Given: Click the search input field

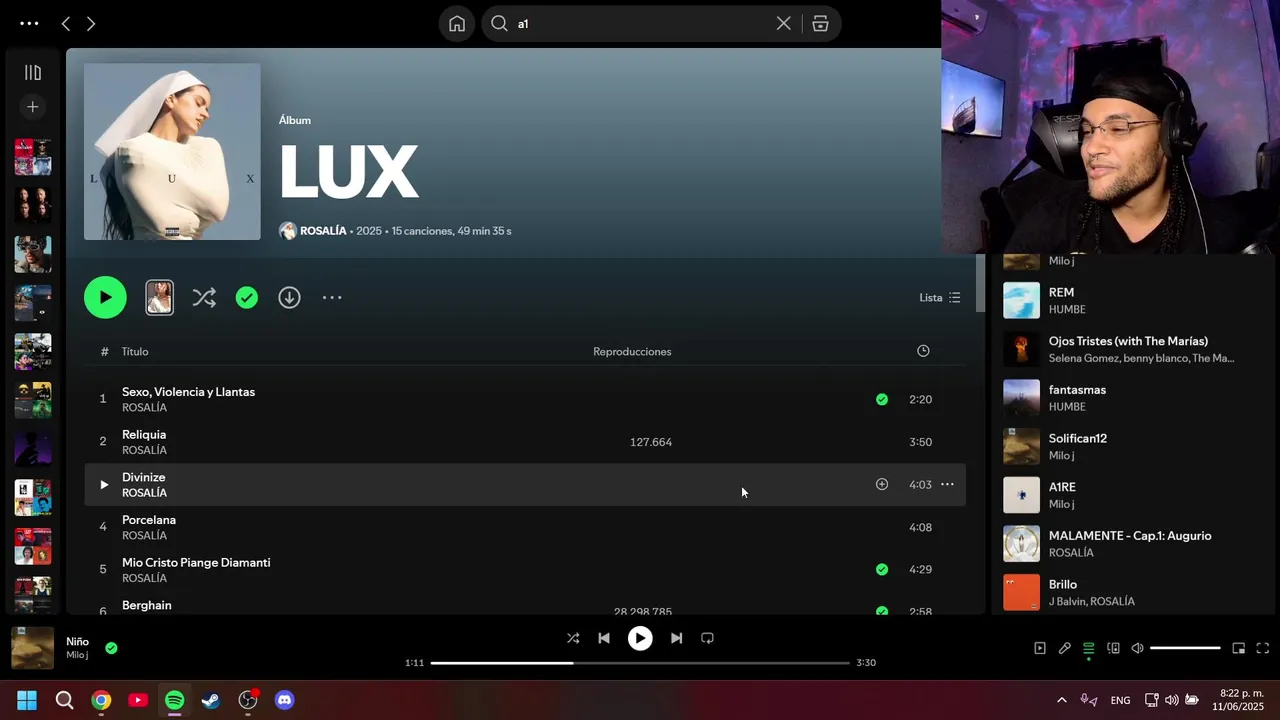Looking at the screenshot, I should click(x=640, y=24).
